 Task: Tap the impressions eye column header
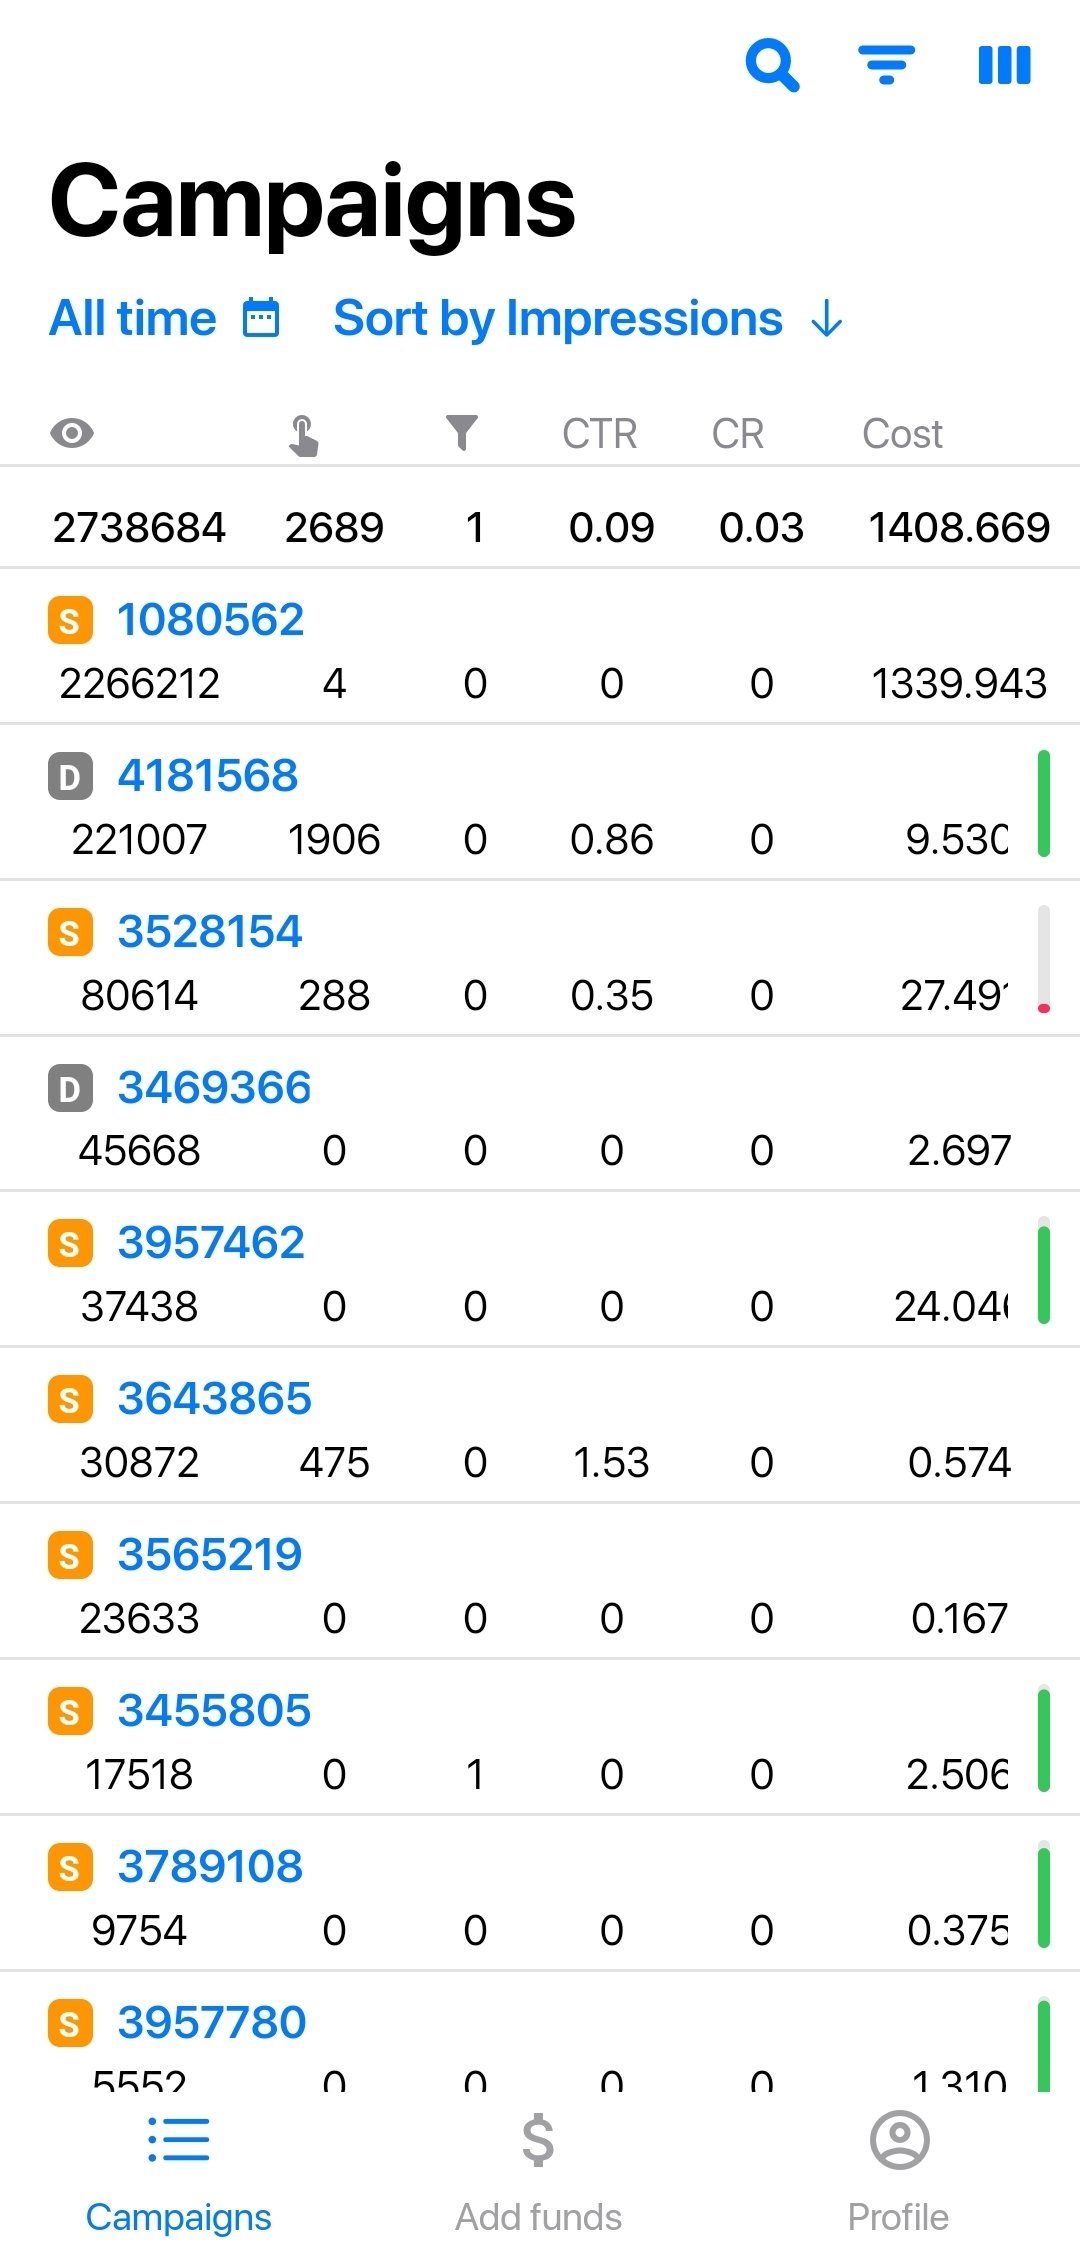(x=72, y=434)
